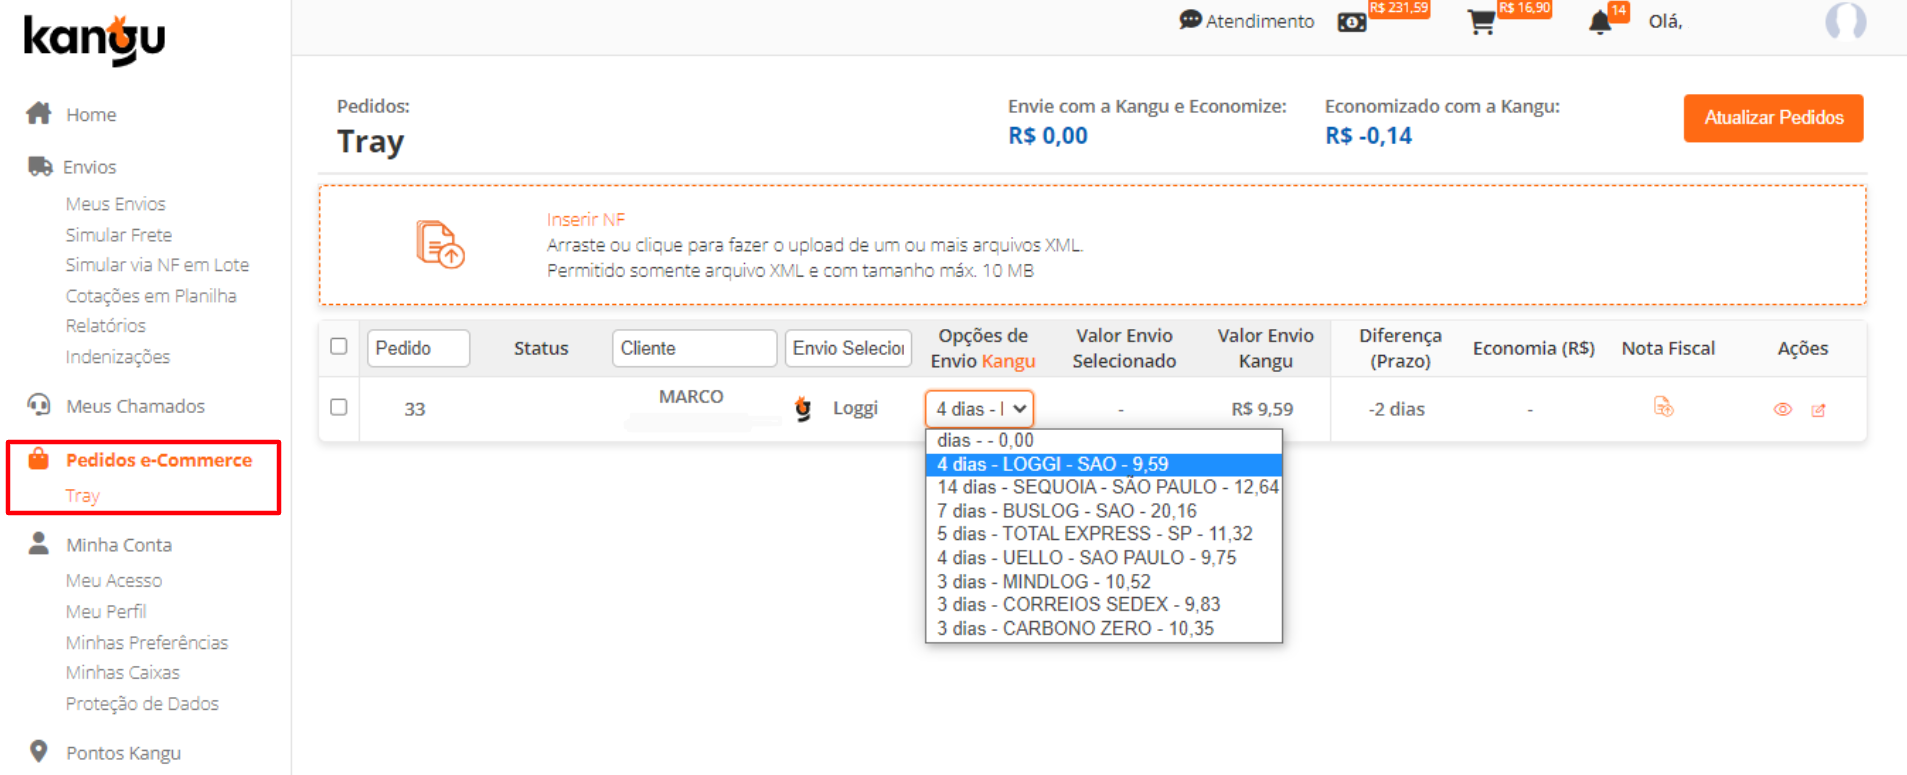Open Meu Perfil
The width and height of the screenshot is (1907, 775).
(x=106, y=612)
